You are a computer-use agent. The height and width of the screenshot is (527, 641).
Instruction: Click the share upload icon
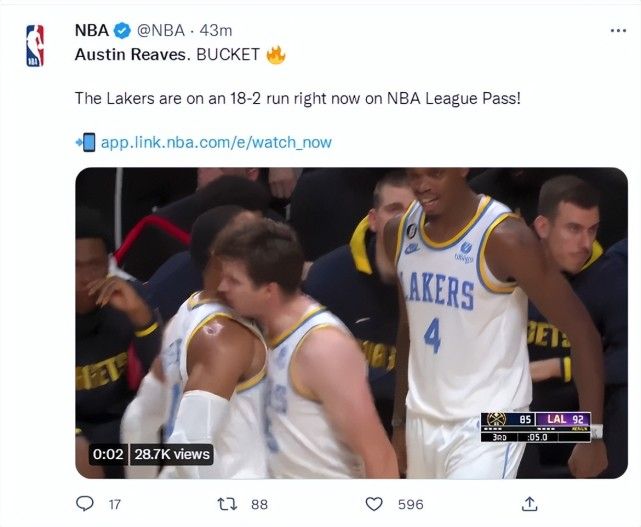pyautogui.click(x=530, y=504)
